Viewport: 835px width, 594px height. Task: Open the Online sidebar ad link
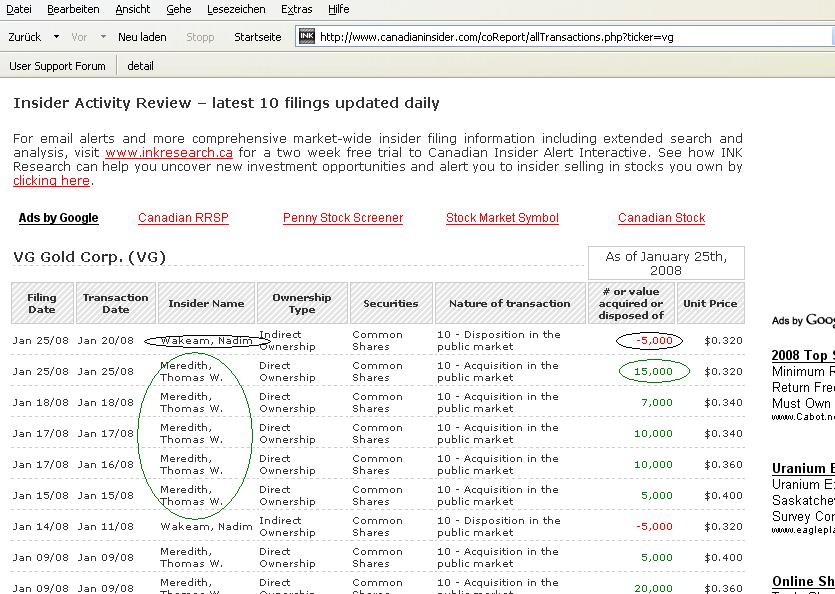(x=803, y=581)
